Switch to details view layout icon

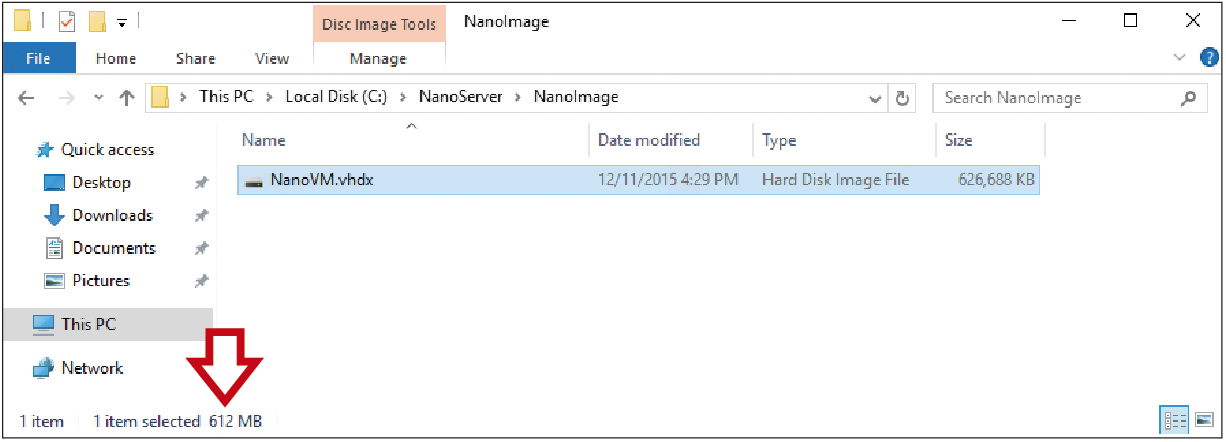pyautogui.click(x=1172, y=420)
